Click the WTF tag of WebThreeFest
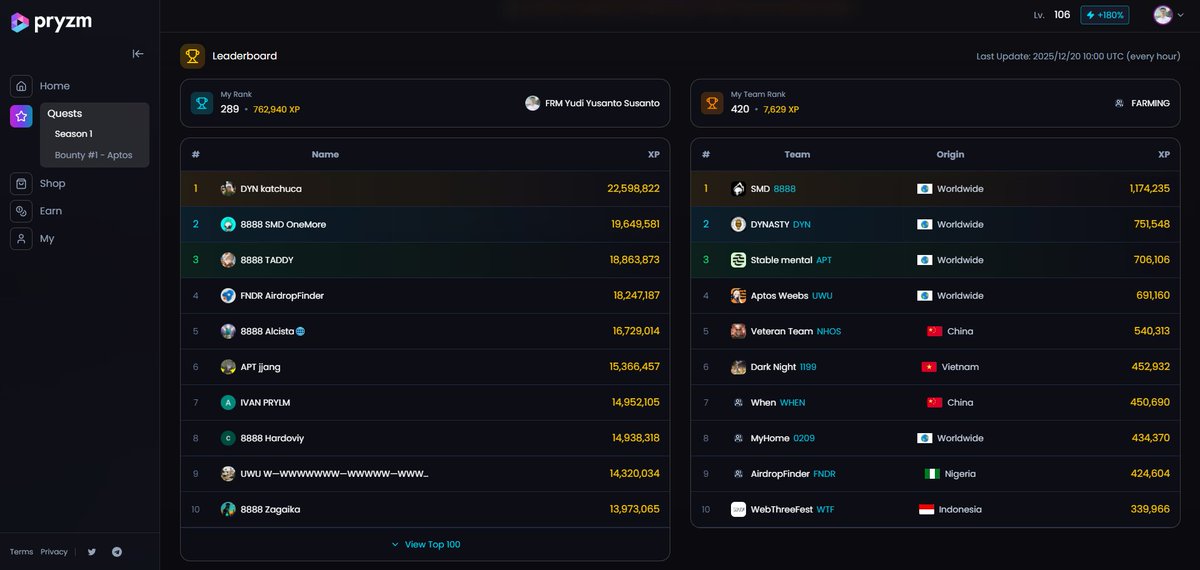Image resolution: width=1200 pixels, height=570 pixels. click(x=825, y=509)
